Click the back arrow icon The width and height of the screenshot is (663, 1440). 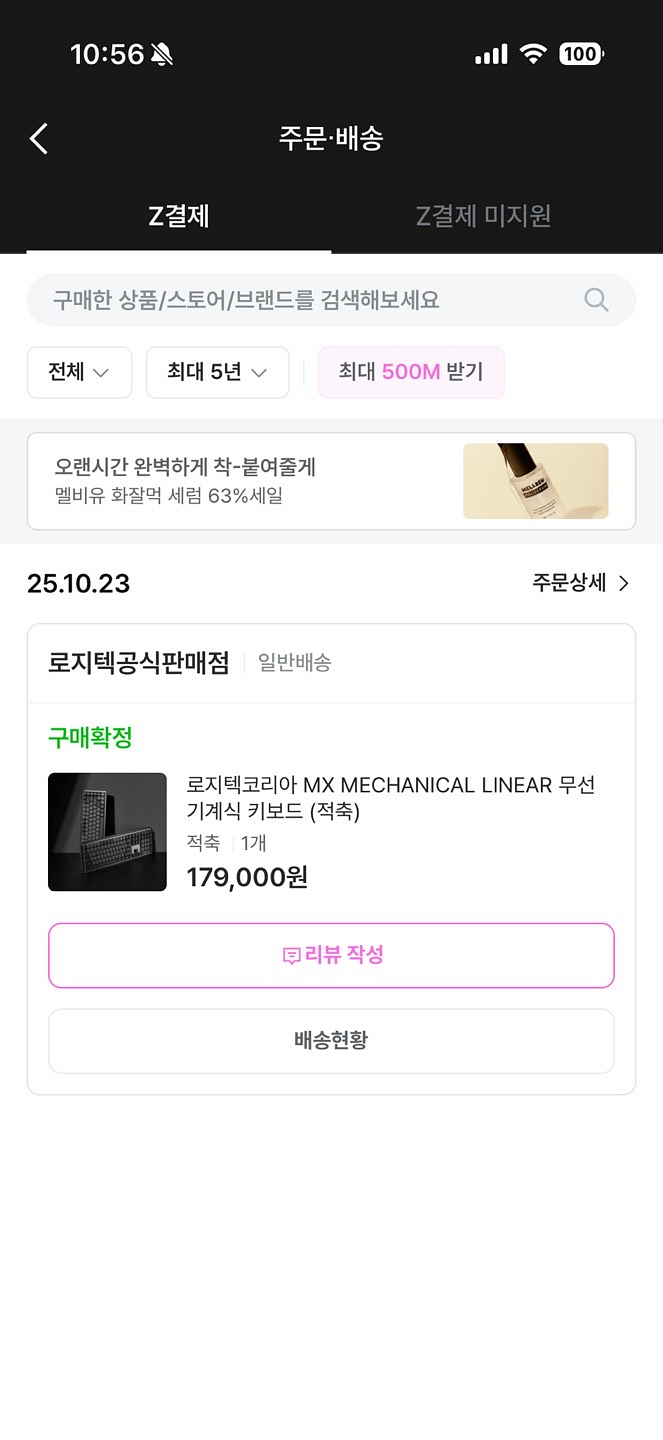[38, 138]
